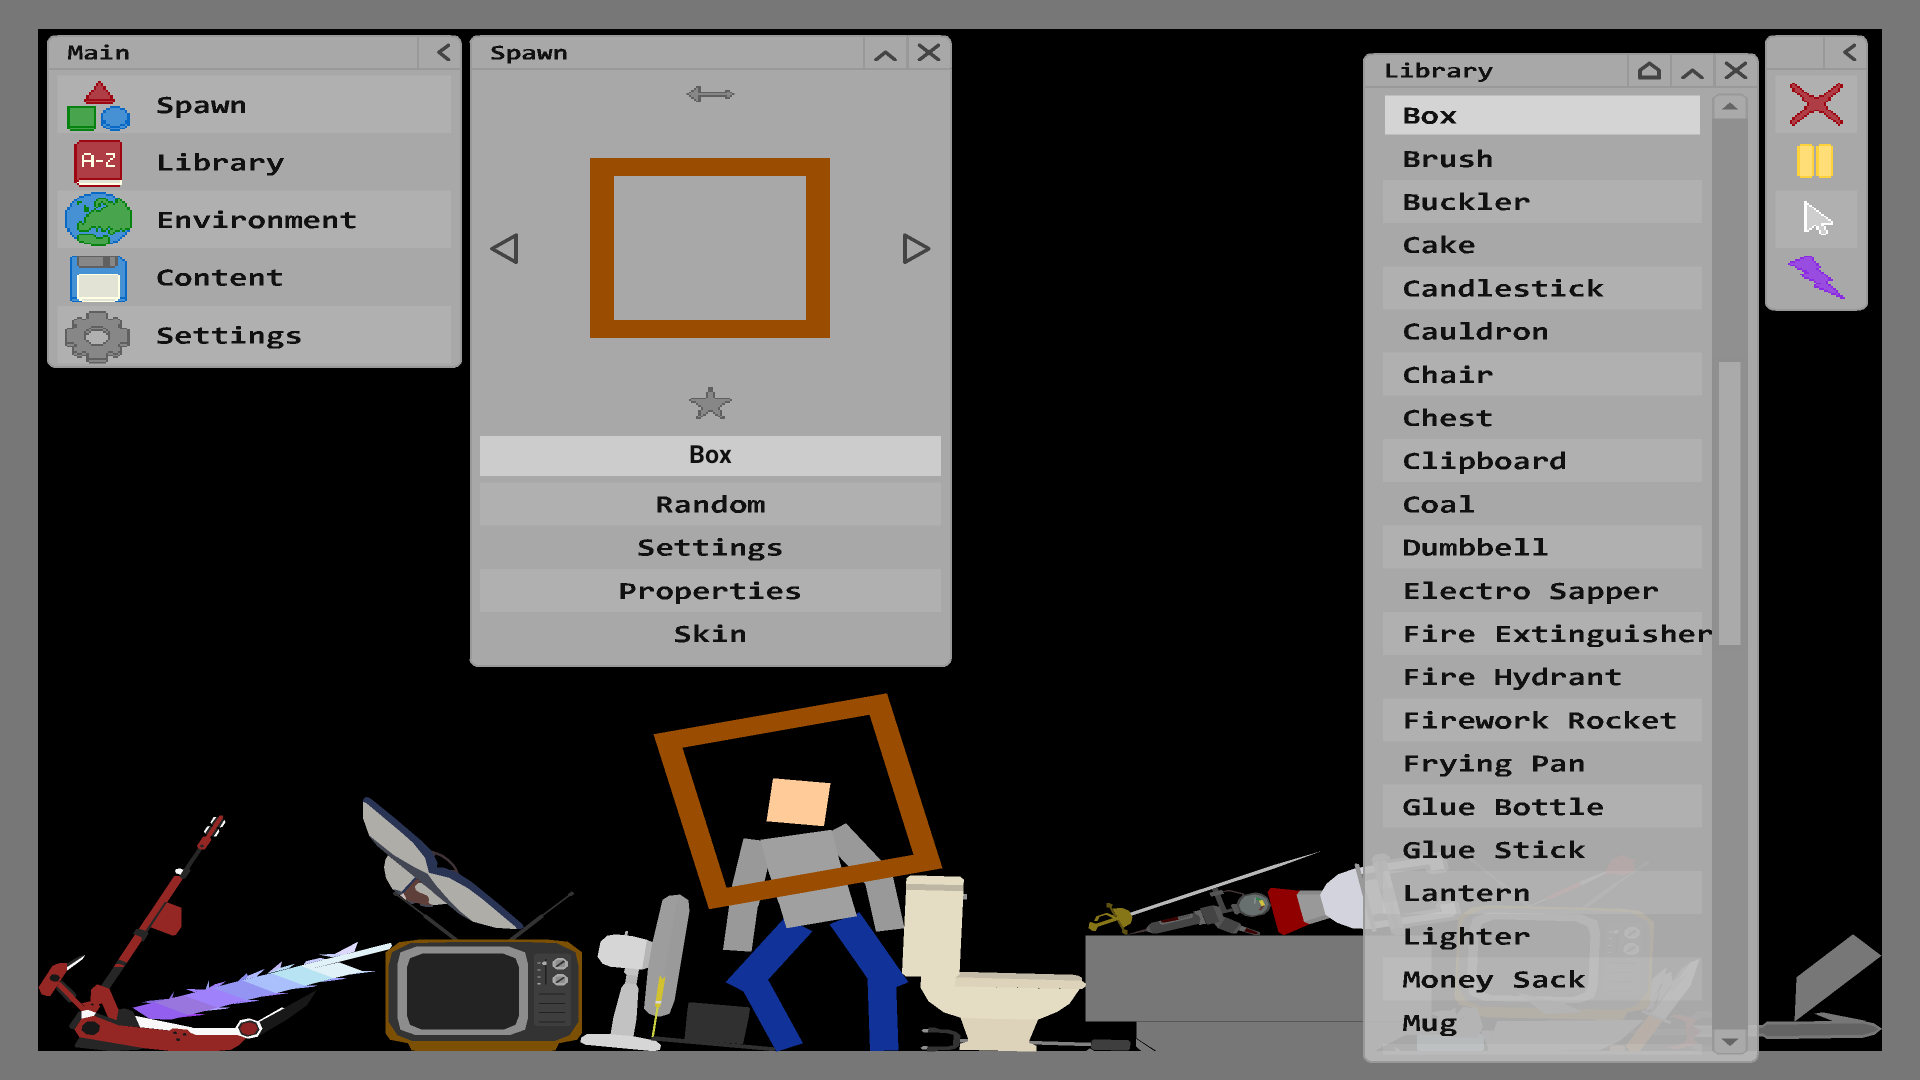Toggle the favorite star in Spawn panel
Image resolution: width=1920 pixels, height=1080 pixels.
click(710, 404)
